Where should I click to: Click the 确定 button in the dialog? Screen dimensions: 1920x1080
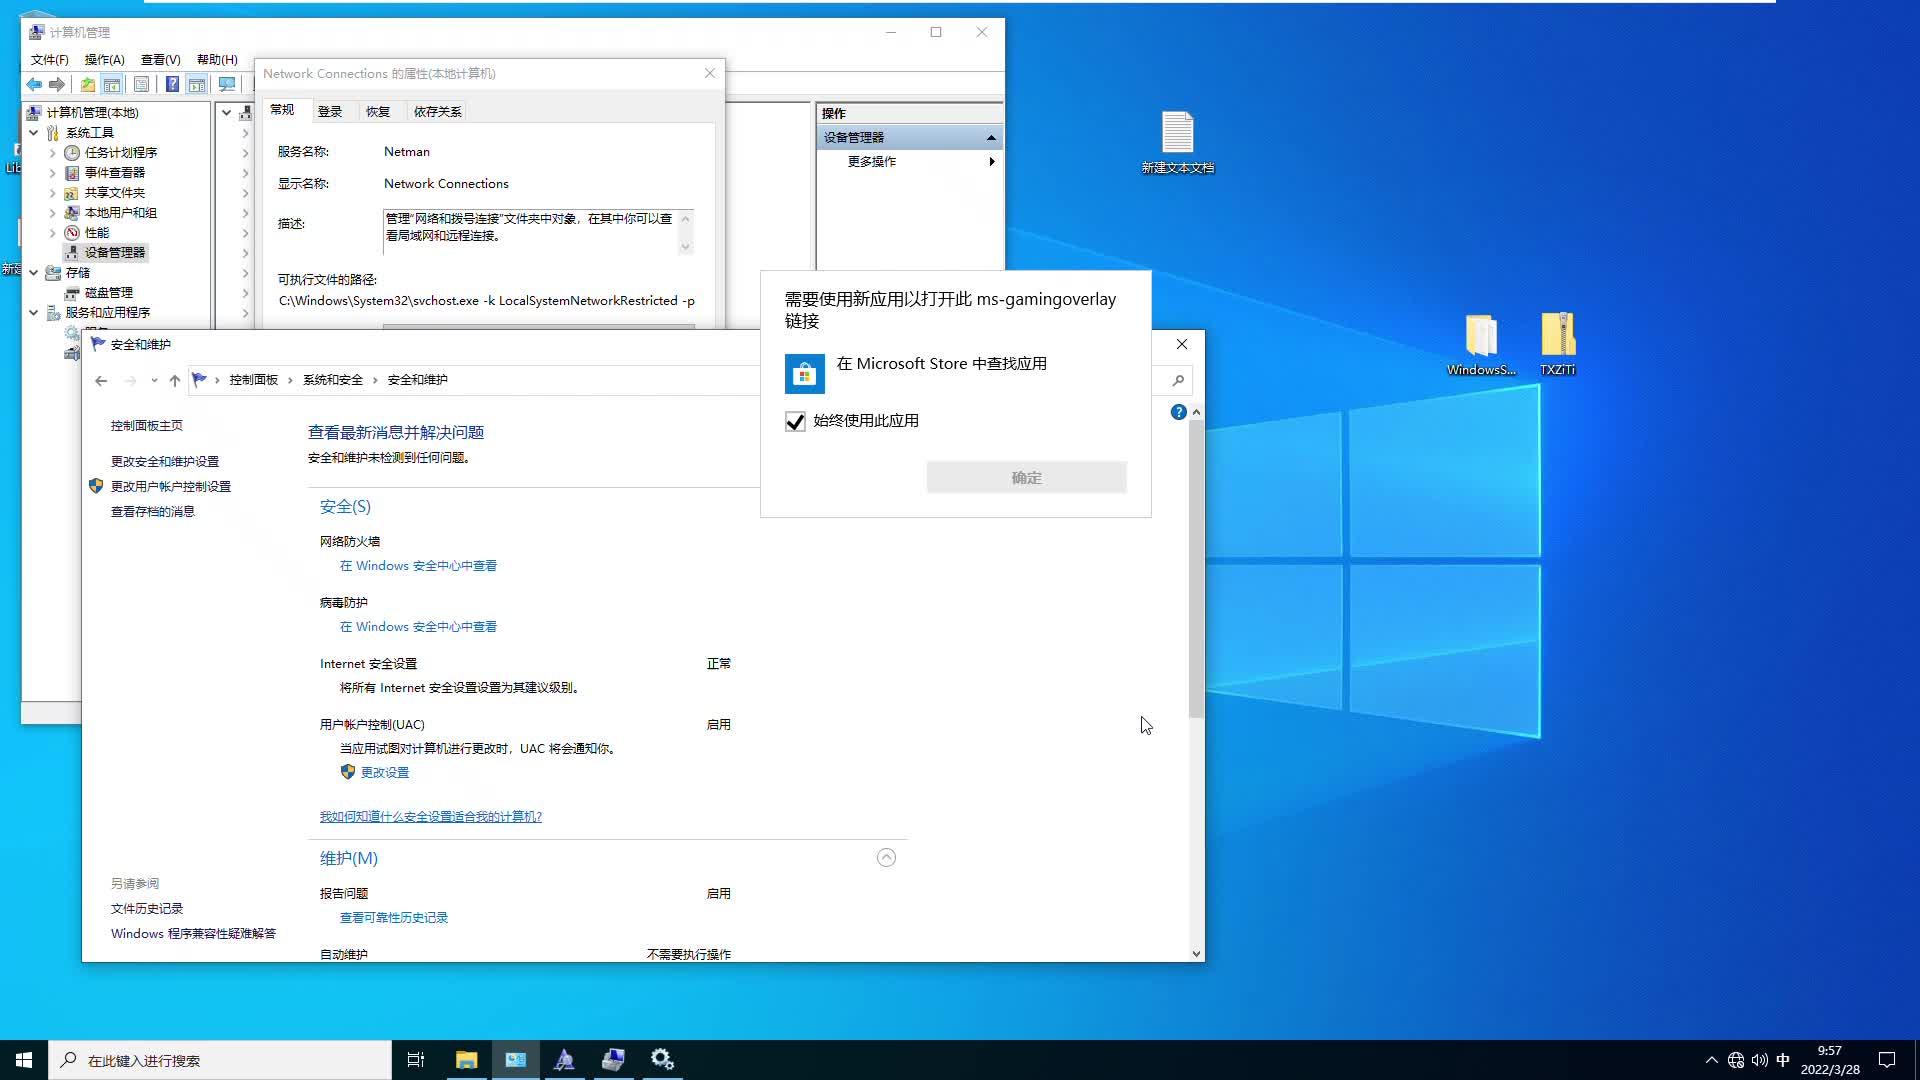1026,477
